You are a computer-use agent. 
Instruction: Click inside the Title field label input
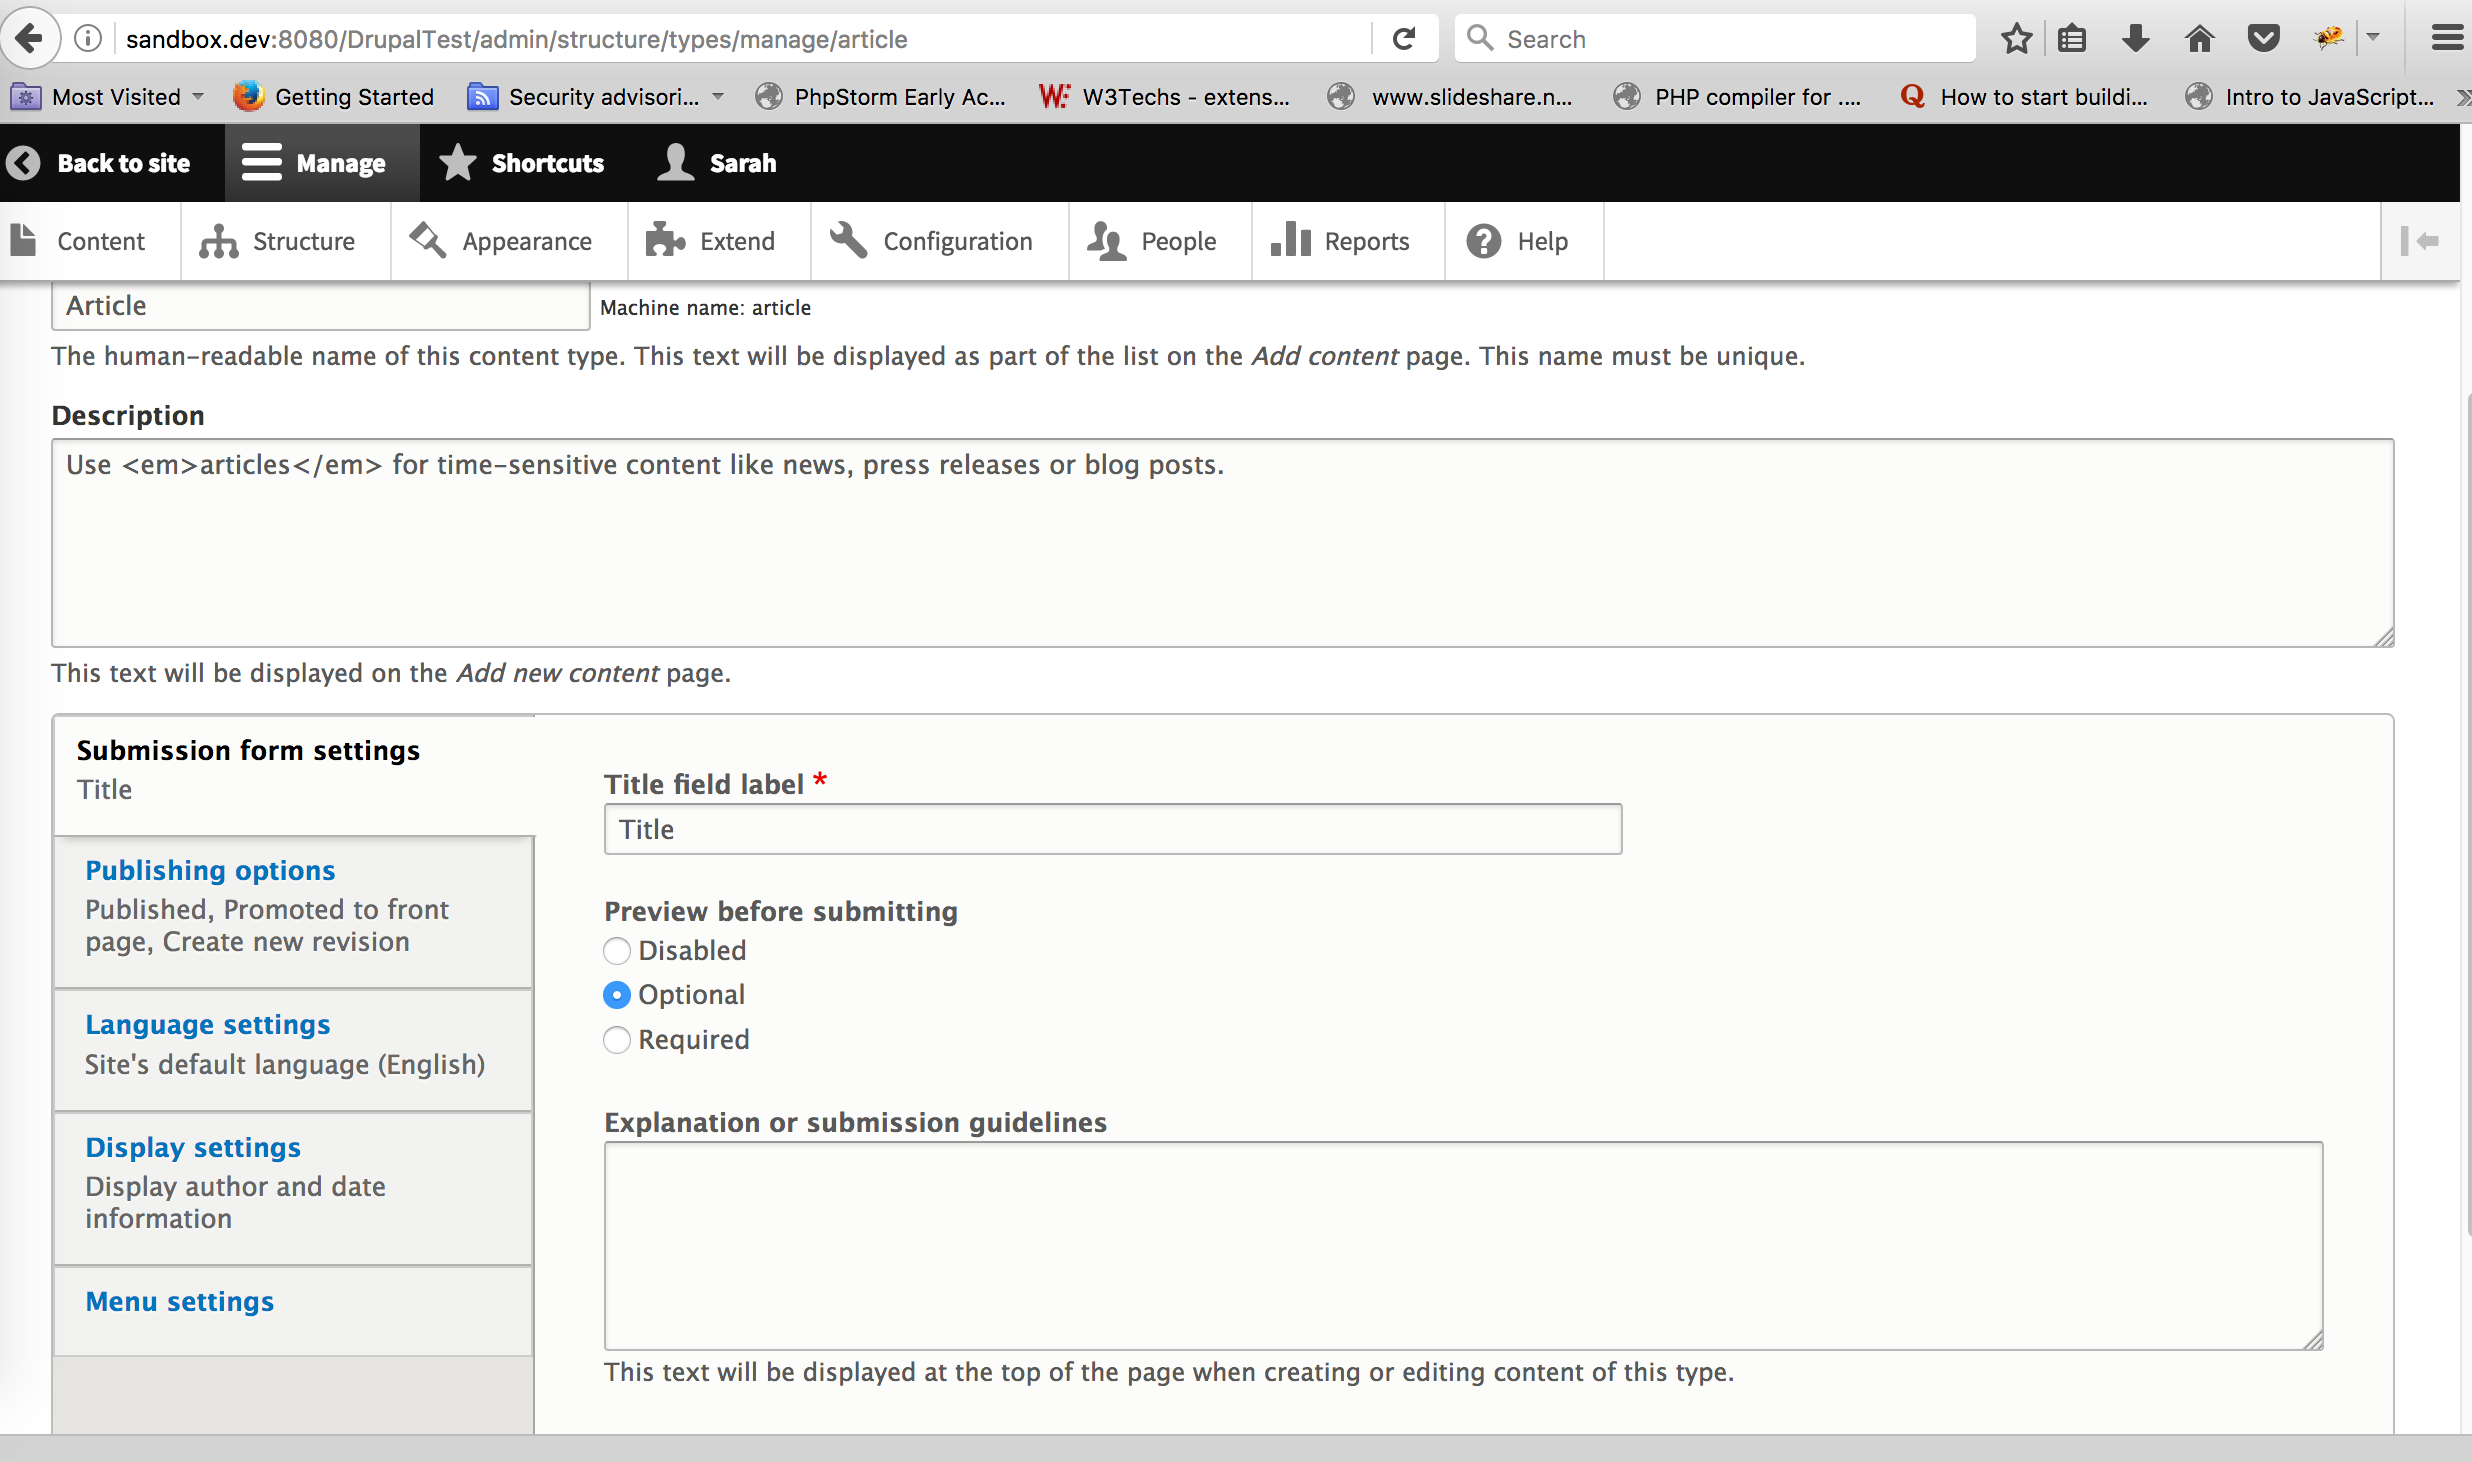1111,828
